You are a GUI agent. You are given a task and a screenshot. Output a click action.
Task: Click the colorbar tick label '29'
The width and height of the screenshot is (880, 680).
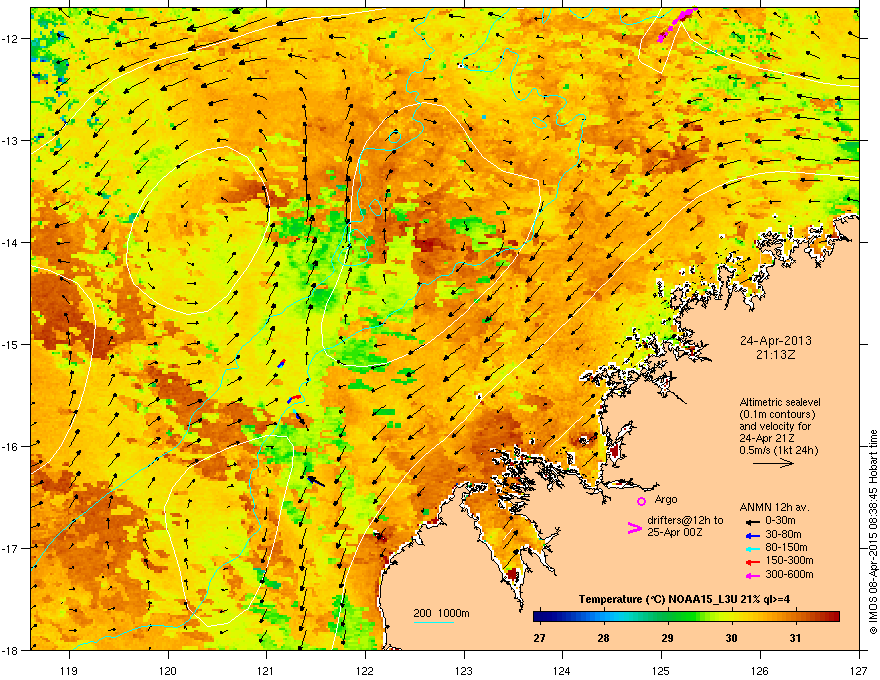click(x=667, y=638)
